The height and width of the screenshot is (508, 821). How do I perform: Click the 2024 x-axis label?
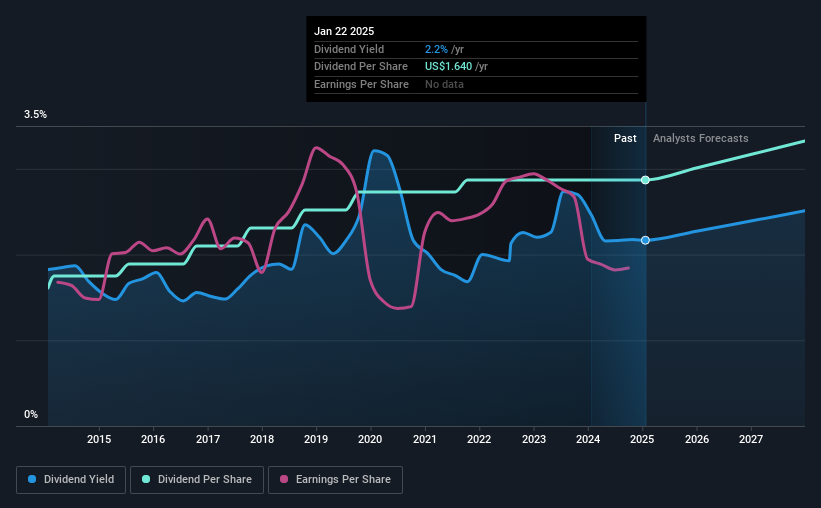tap(588, 439)
